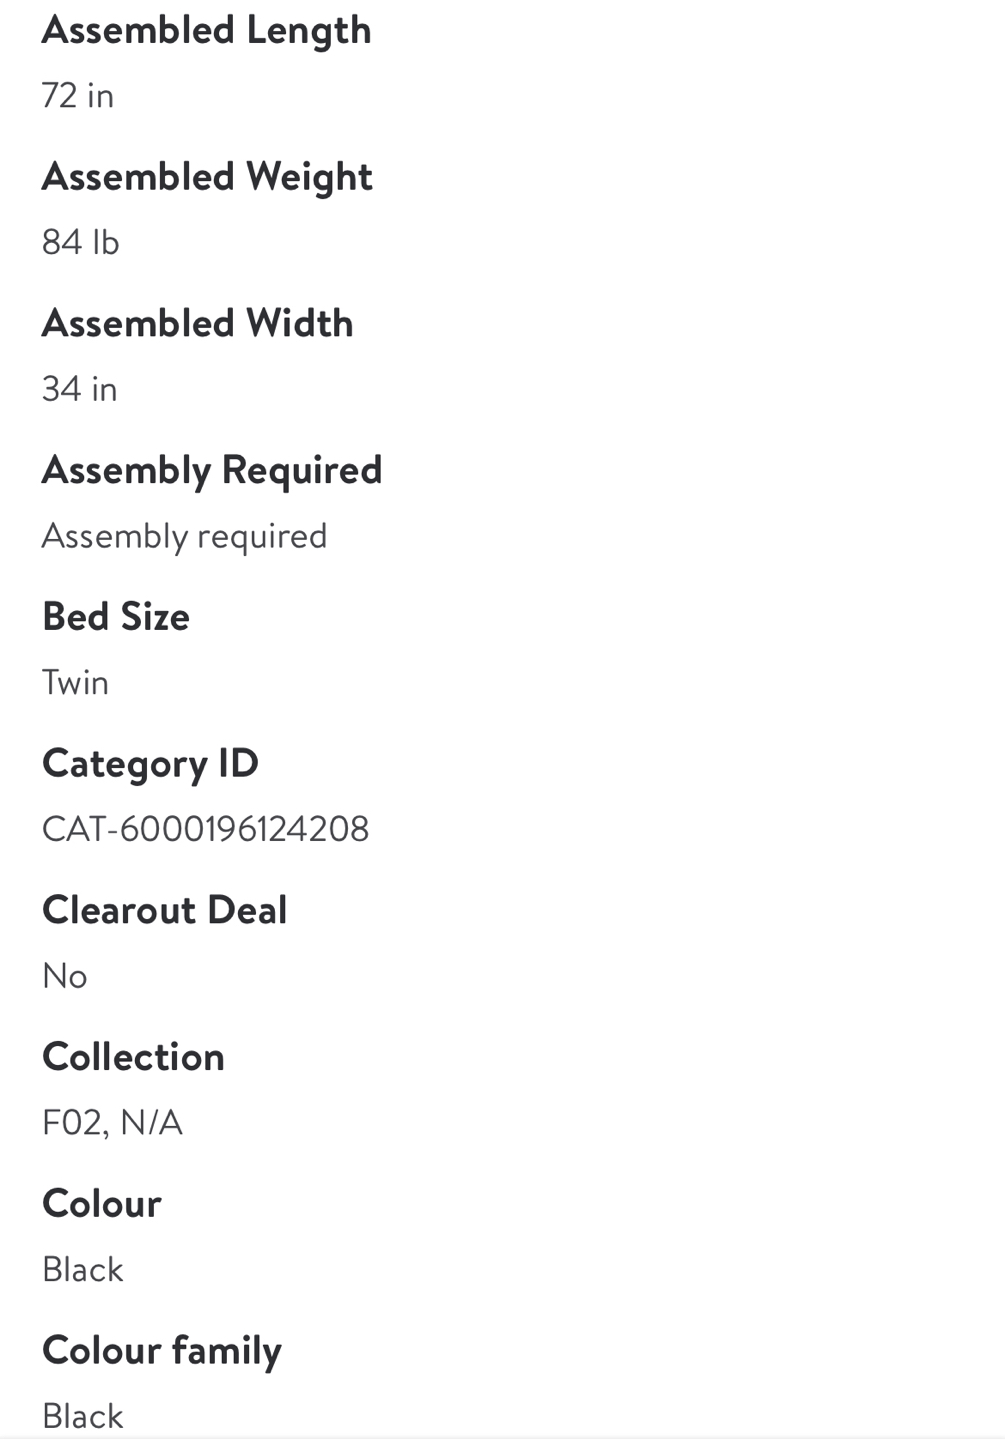Viewport: 1005px width, 1440px height.
Task: Click the 'Assembly required' value text
Action: 185,537
